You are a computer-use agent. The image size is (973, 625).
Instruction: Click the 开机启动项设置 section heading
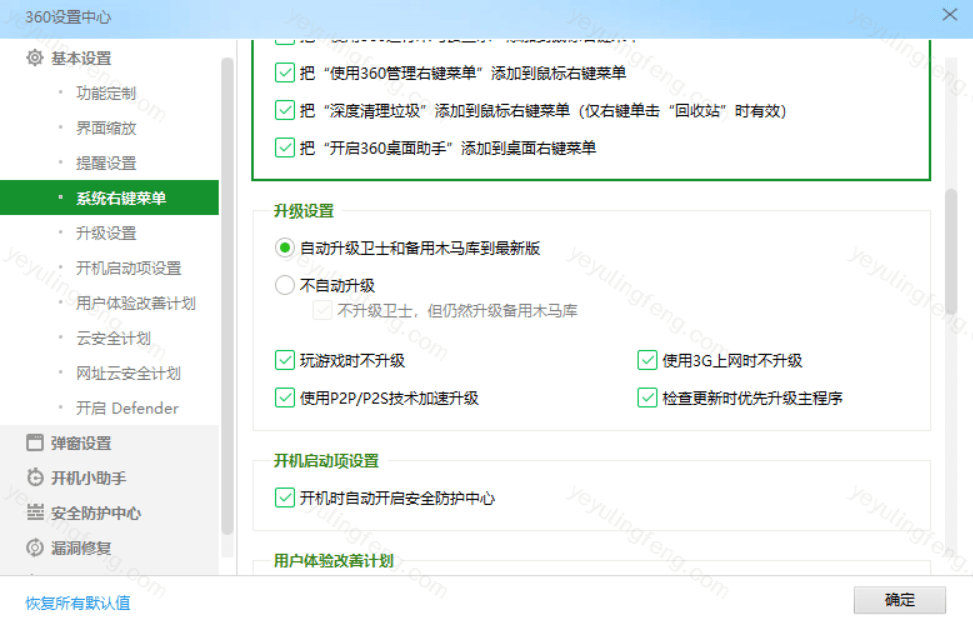click(x=326, y=461)
